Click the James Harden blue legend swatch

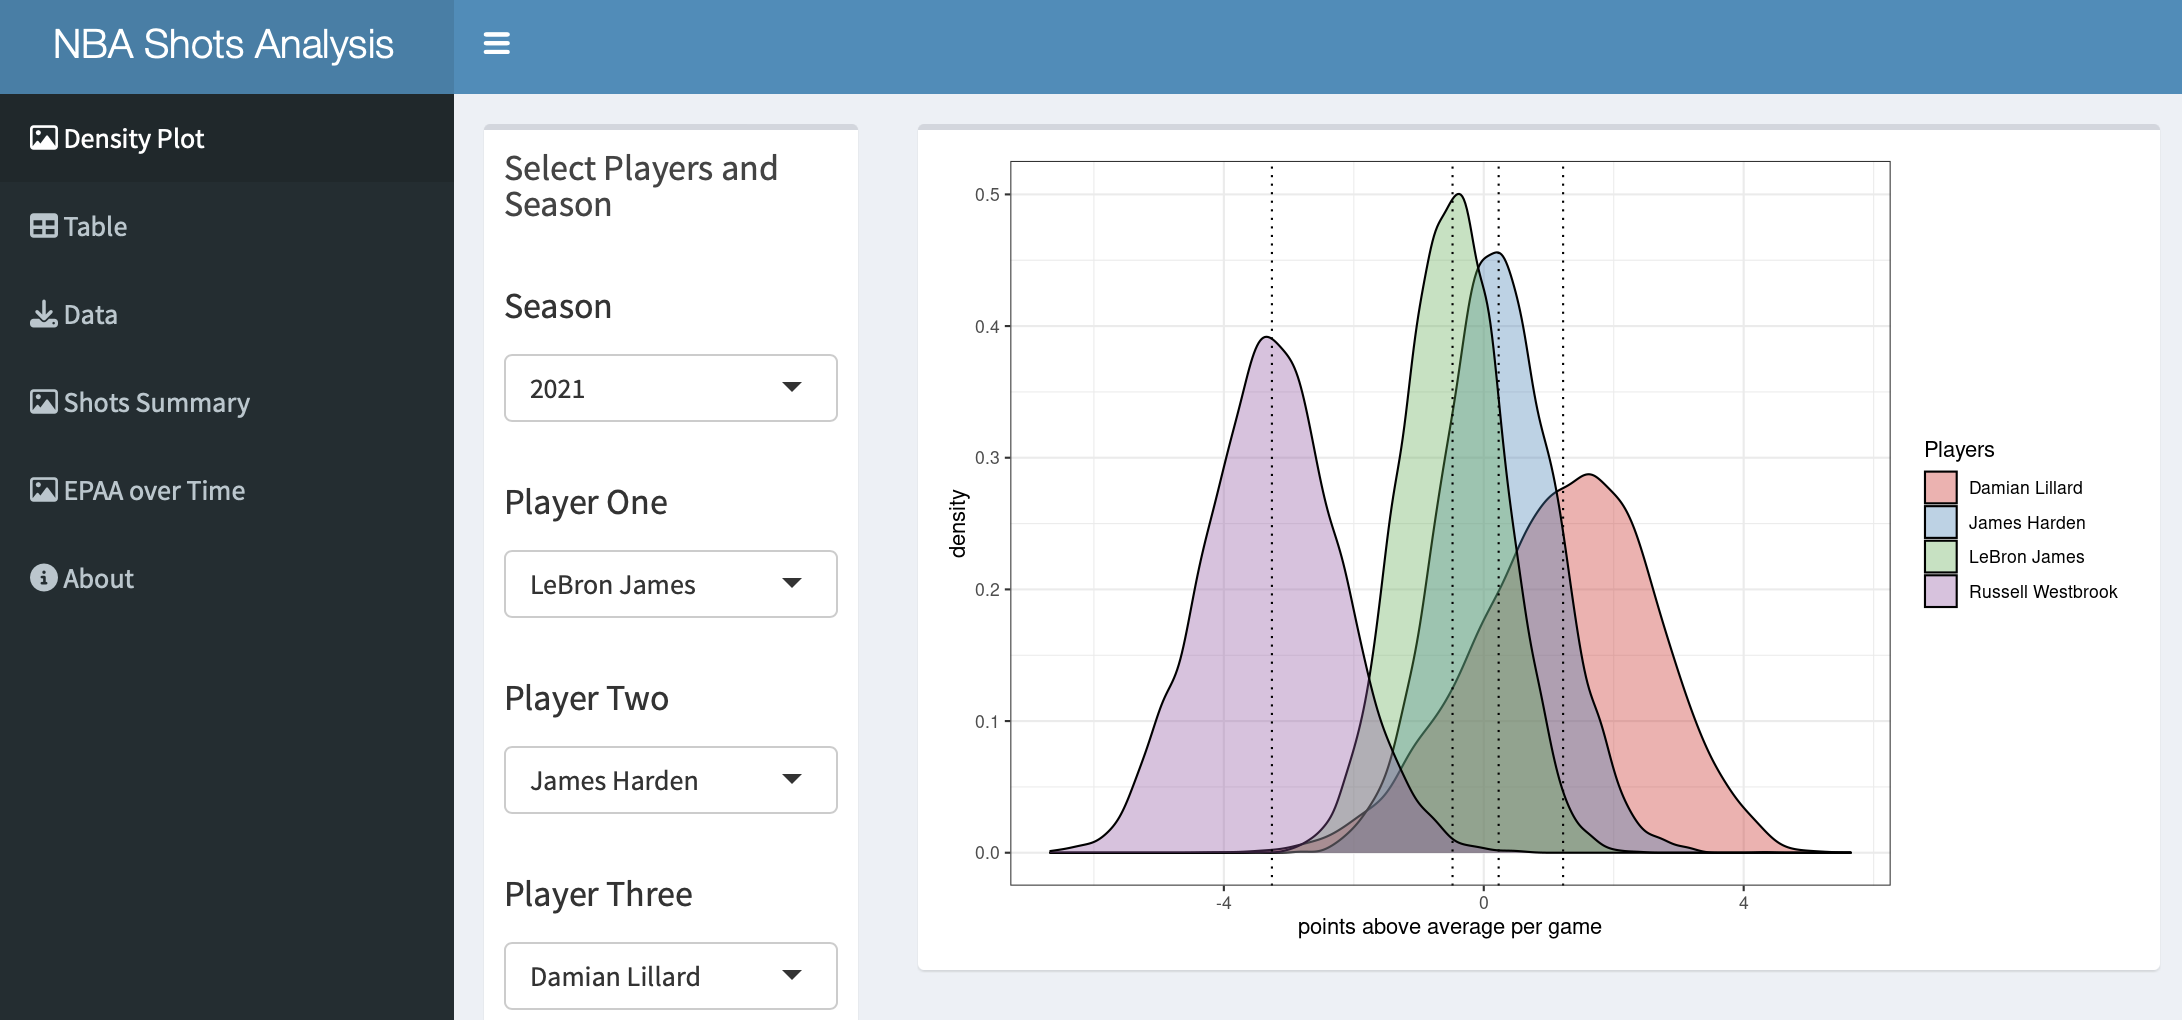1940,522
